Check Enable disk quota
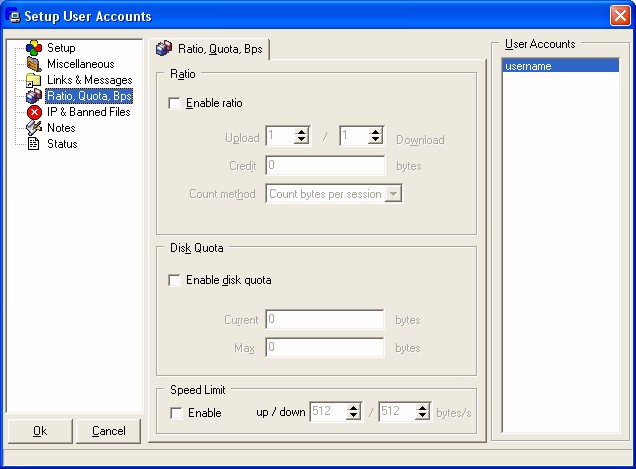 (x=174, y=280)
